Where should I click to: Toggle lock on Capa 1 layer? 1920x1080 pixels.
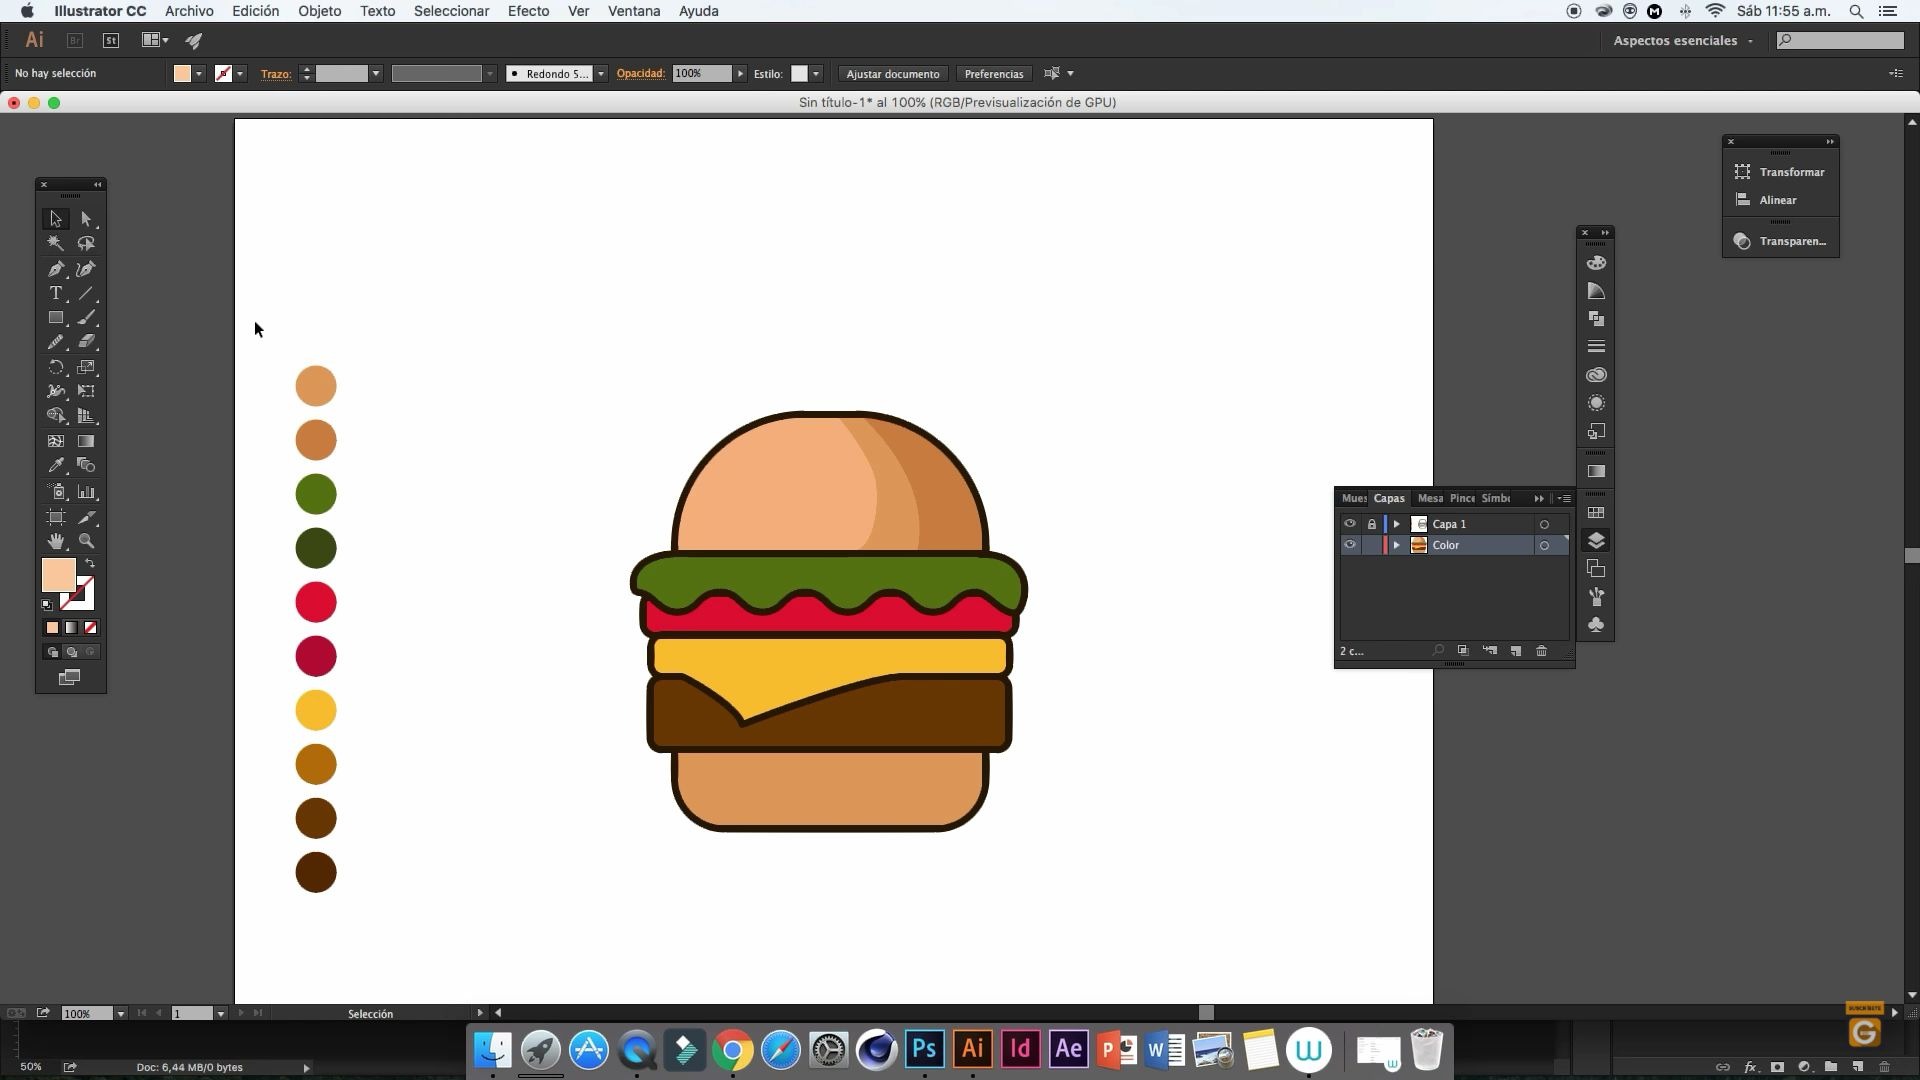[x=1371, y=524]
